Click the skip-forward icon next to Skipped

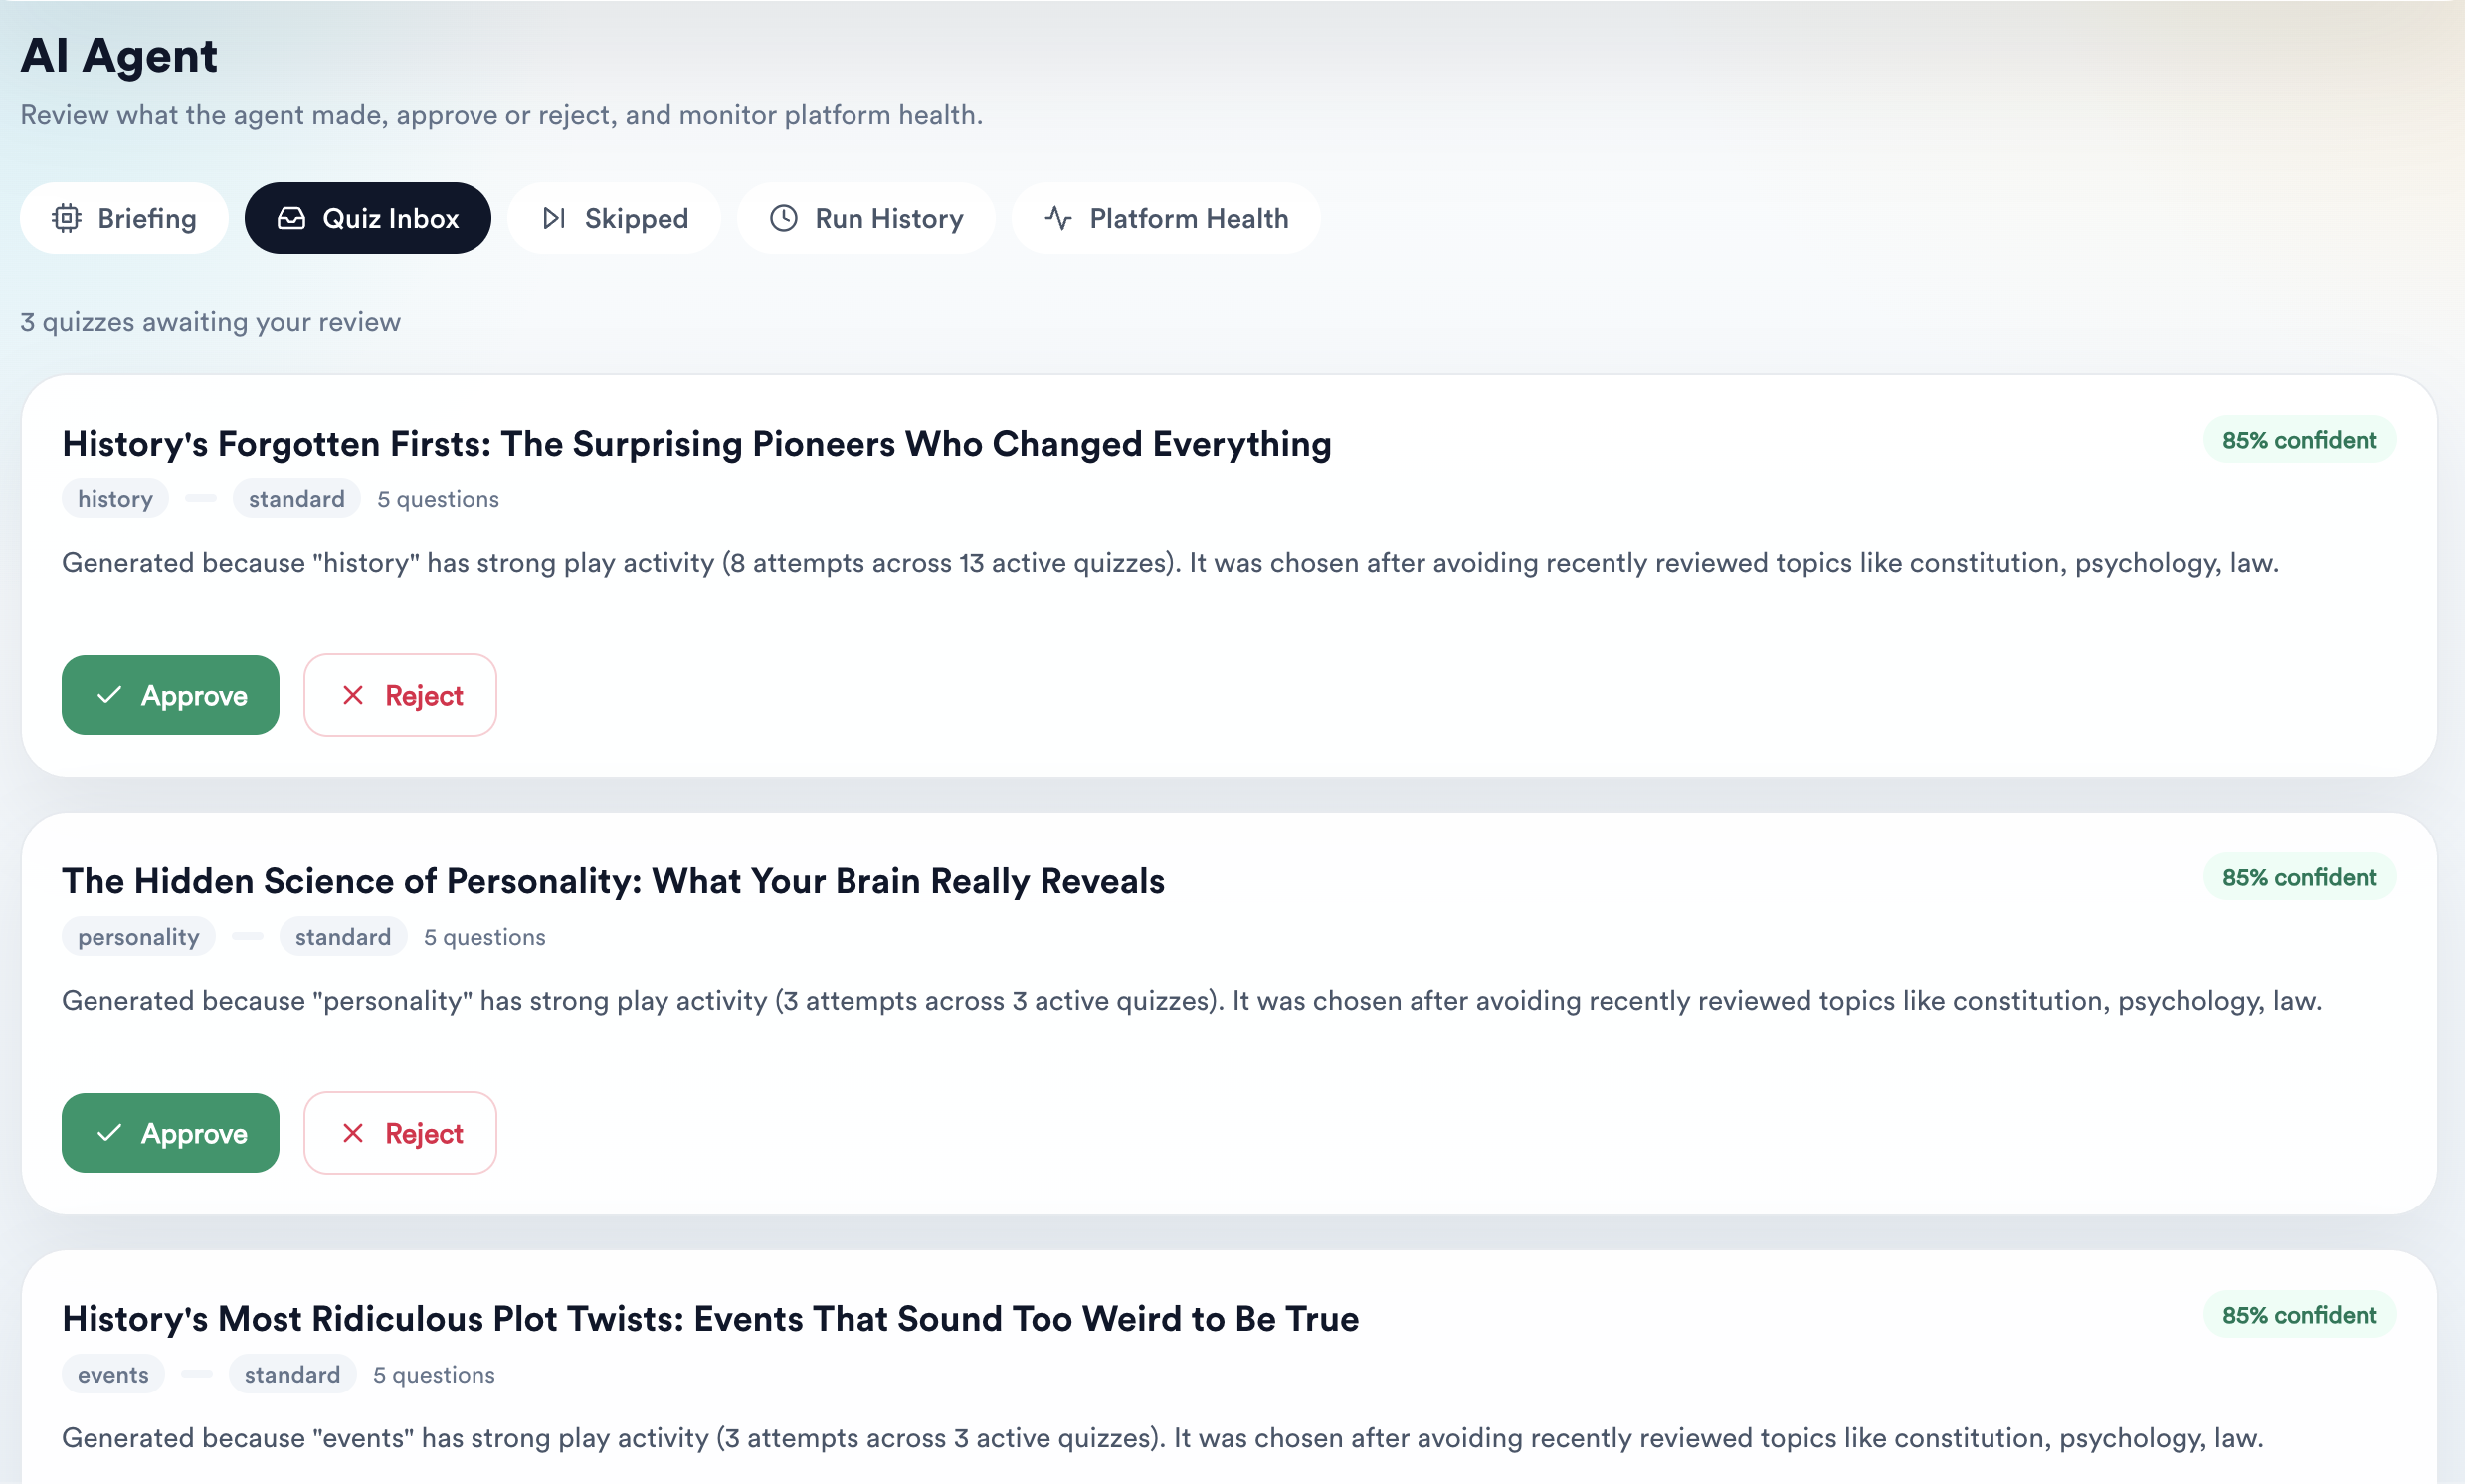[556, 218]
